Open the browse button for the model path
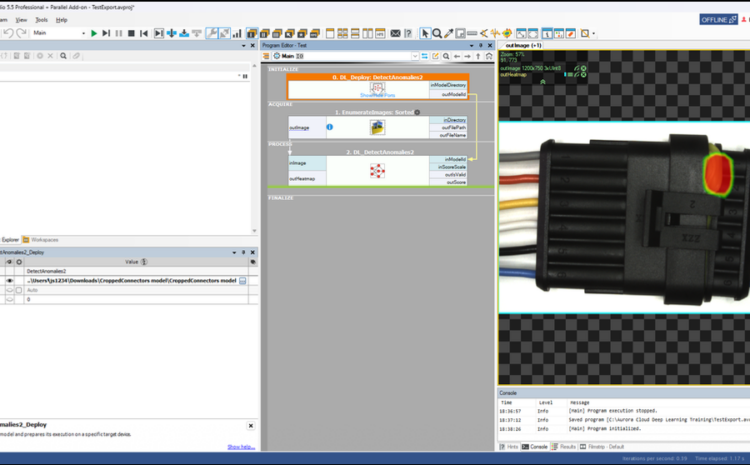750x465 pixels. [242, 281]
